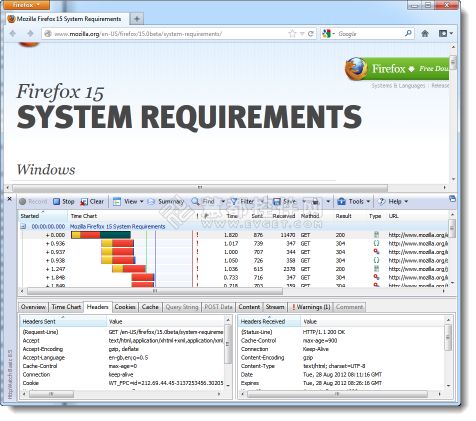Click the time chart bar for + 0.937 row
476x421 pixels.
[x=118, y=252]
